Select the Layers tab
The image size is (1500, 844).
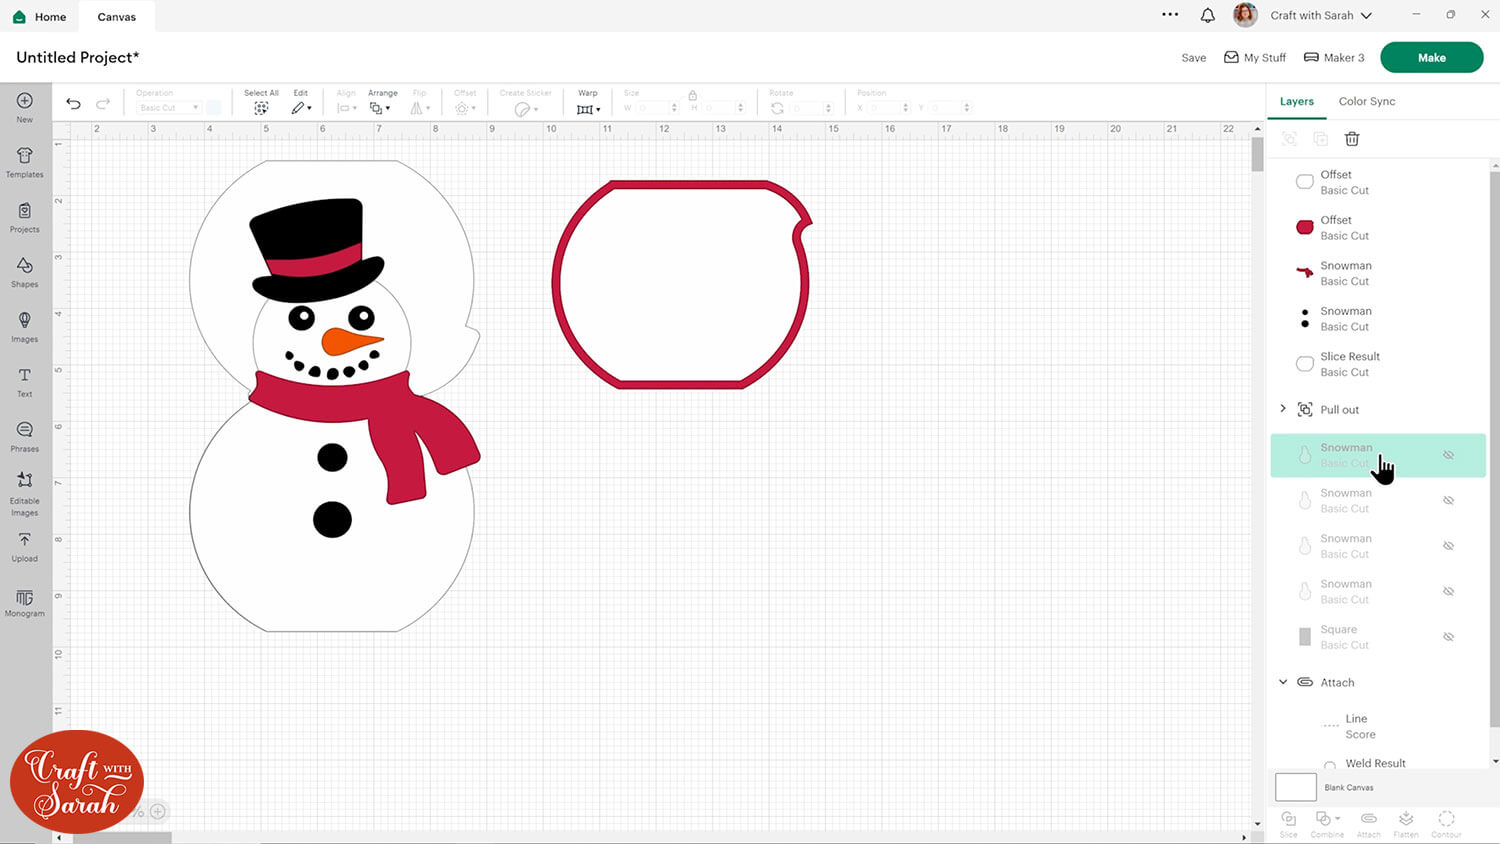pos(1297,101)
